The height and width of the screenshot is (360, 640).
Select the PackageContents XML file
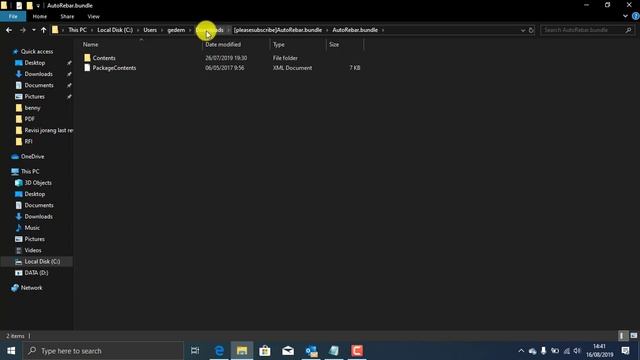point(114,68)
